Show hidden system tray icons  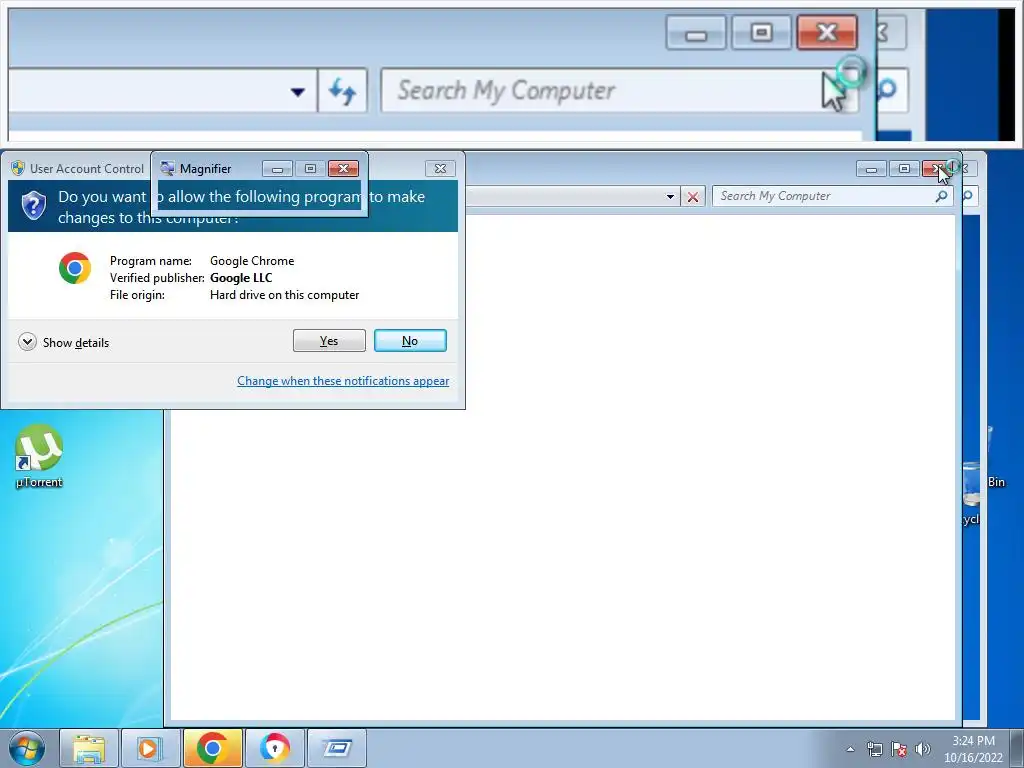point(850,749)
